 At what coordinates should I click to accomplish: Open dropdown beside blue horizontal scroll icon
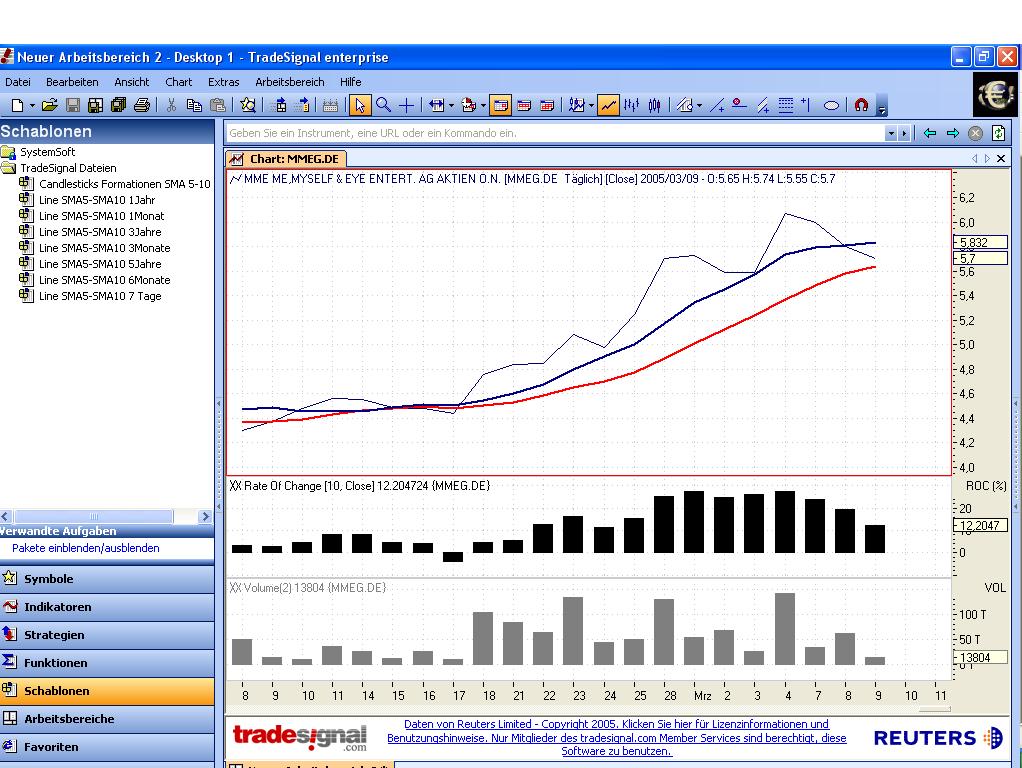[451, 106]
